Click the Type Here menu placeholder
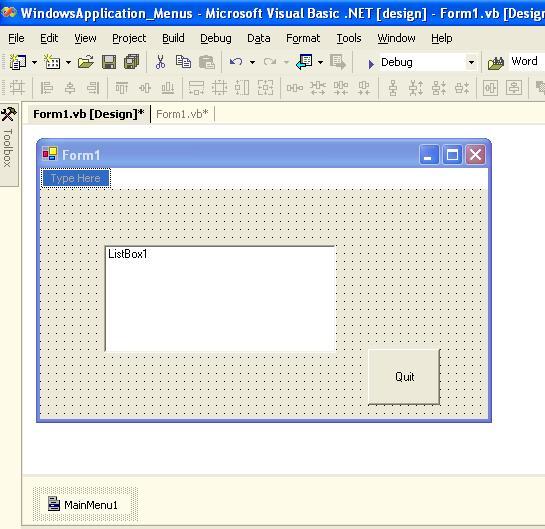Viewport: 545px width, 529px height. point(76,178)
